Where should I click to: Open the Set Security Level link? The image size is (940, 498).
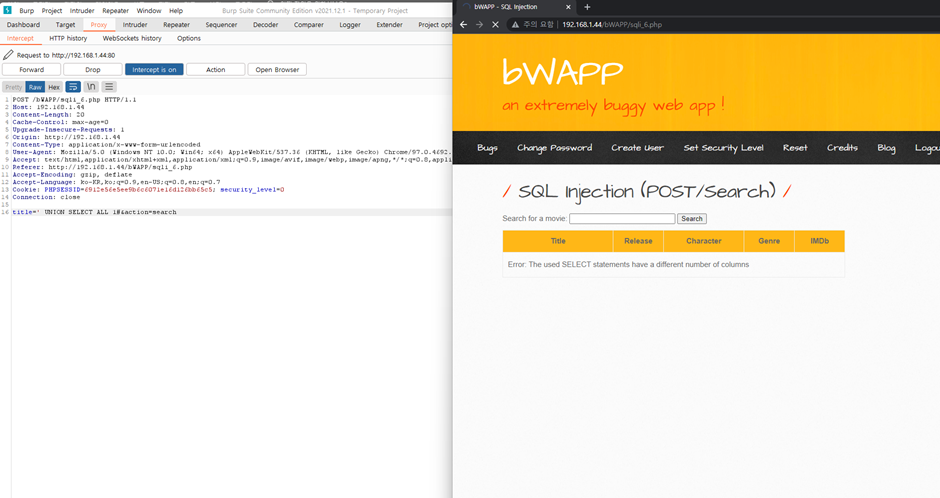724,148
